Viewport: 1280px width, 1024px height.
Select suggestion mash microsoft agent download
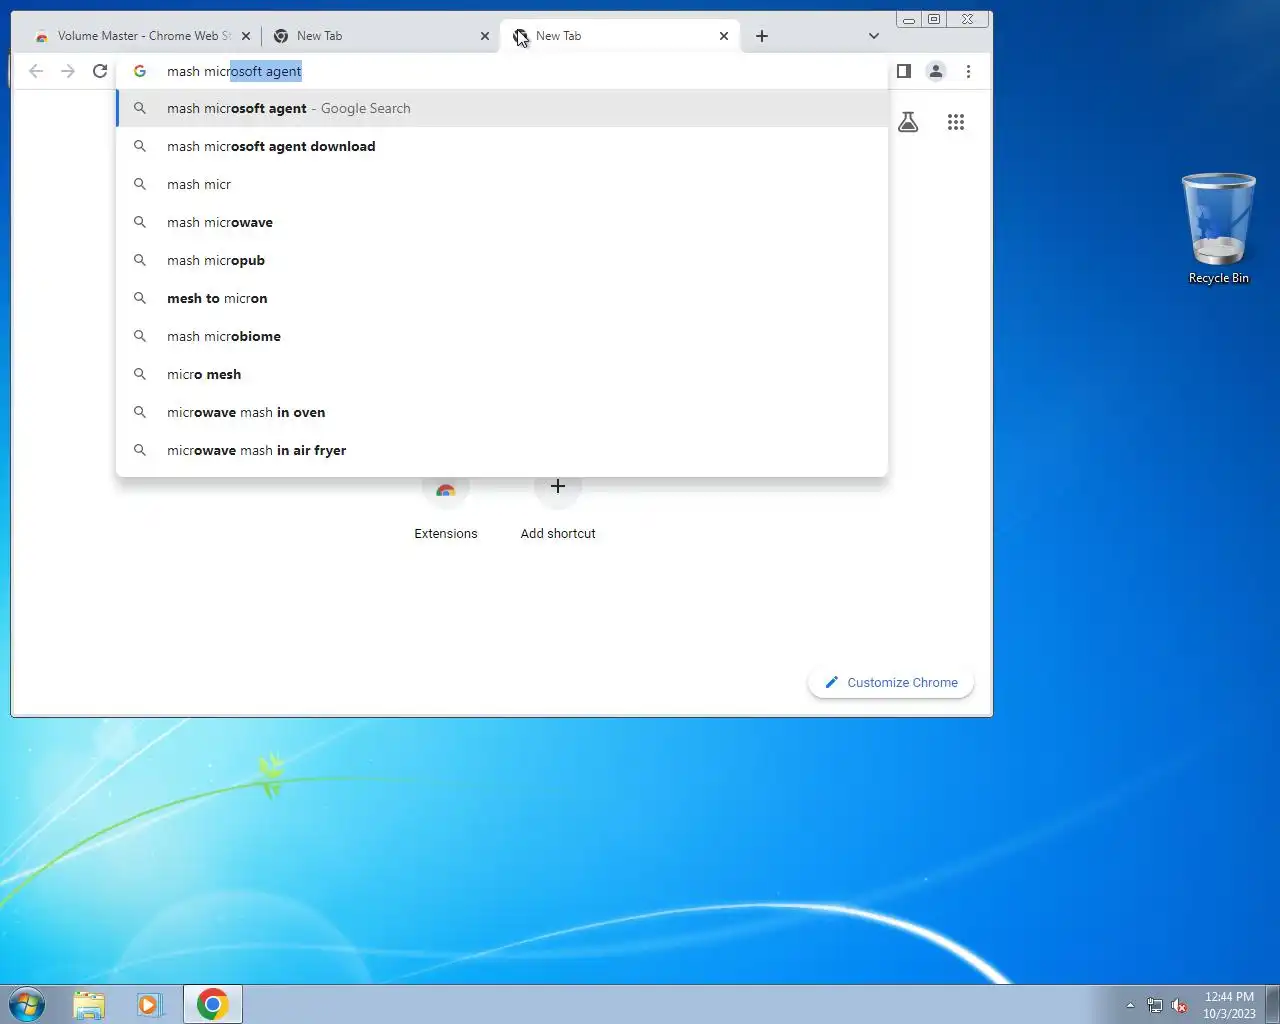[x=502, y=146]
